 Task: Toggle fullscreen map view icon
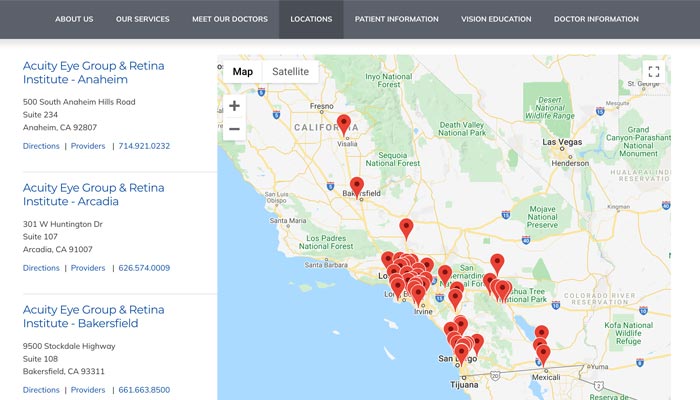[654, 71]
